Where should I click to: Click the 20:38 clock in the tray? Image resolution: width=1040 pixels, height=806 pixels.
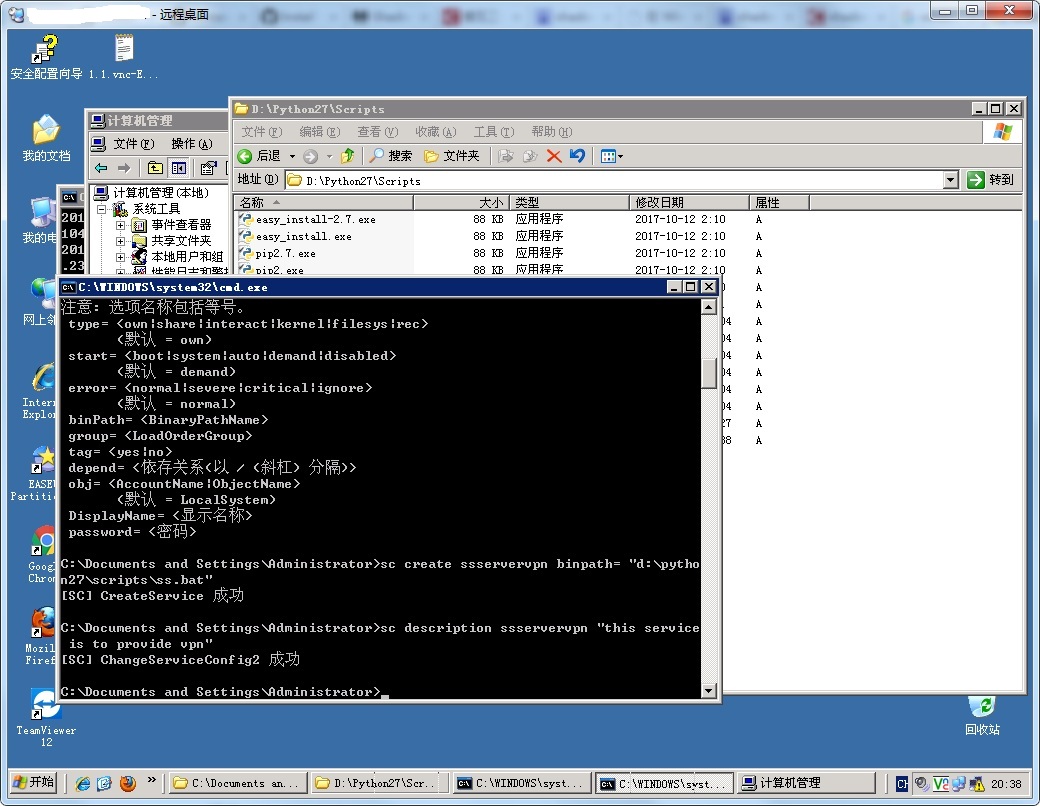1006,784
